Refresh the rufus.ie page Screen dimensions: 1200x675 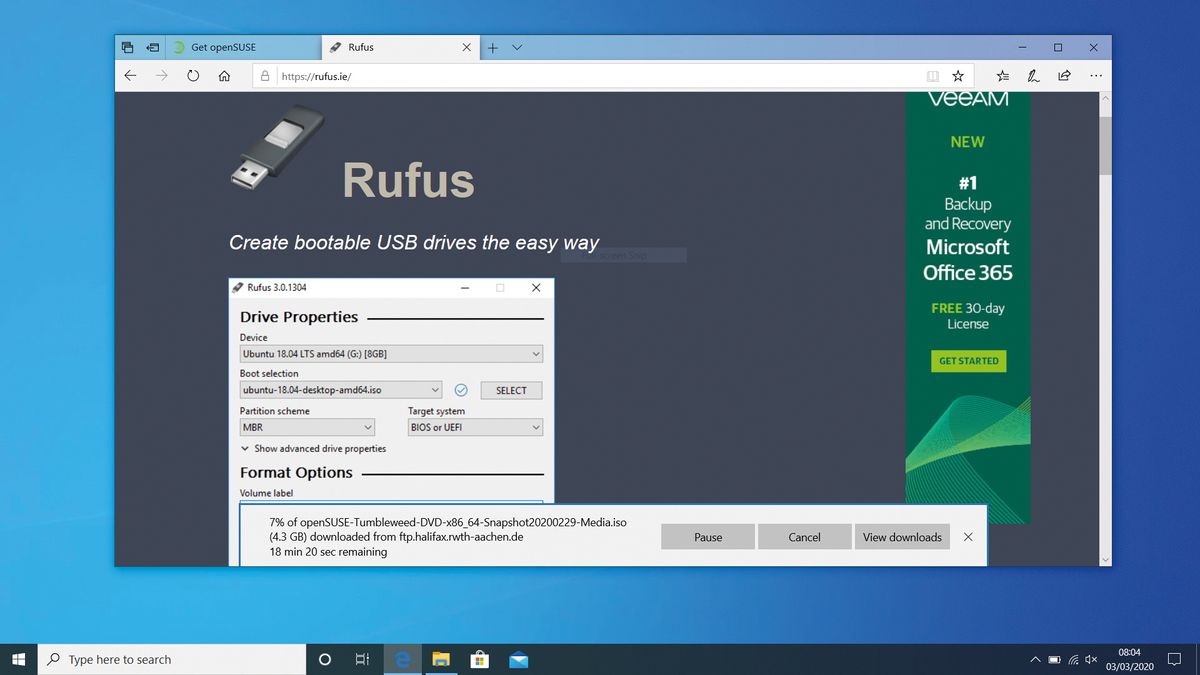pos(193,75)
